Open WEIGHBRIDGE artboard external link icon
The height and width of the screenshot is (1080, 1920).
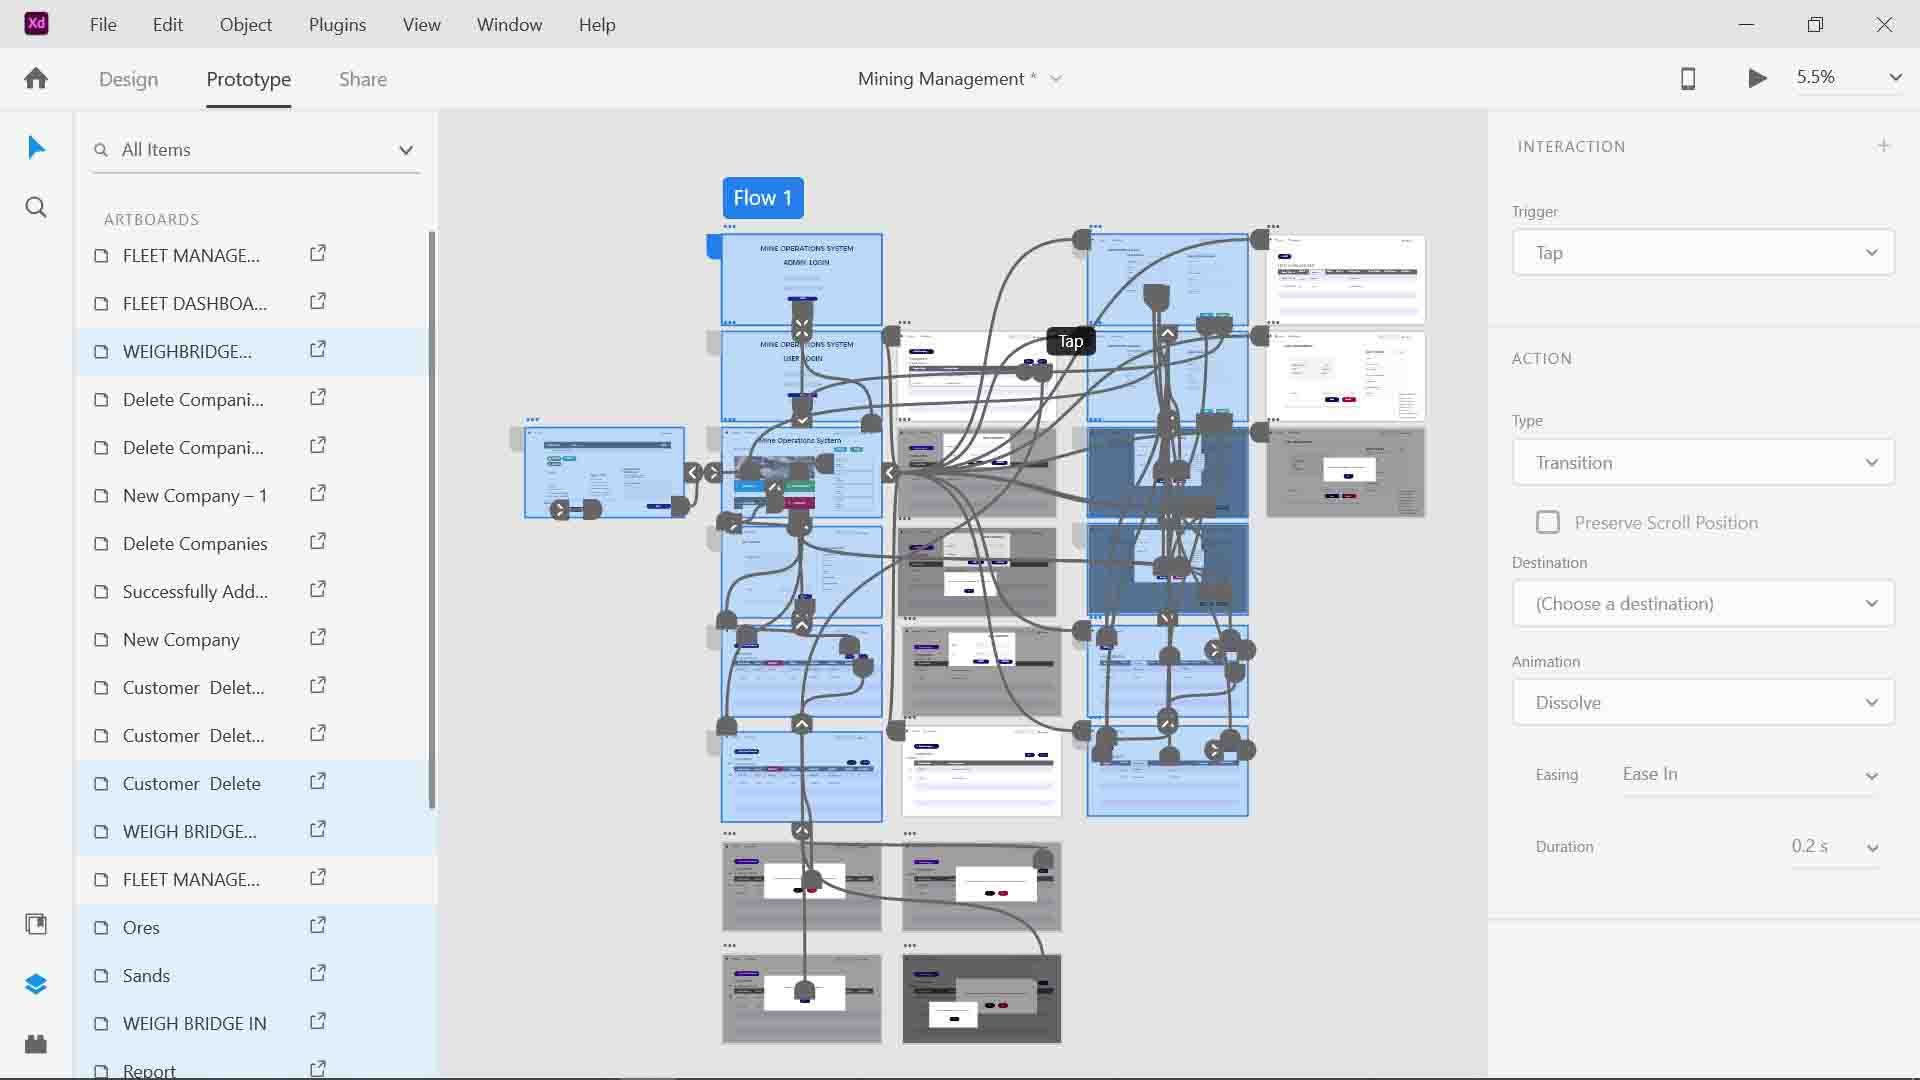coord(318,350)
